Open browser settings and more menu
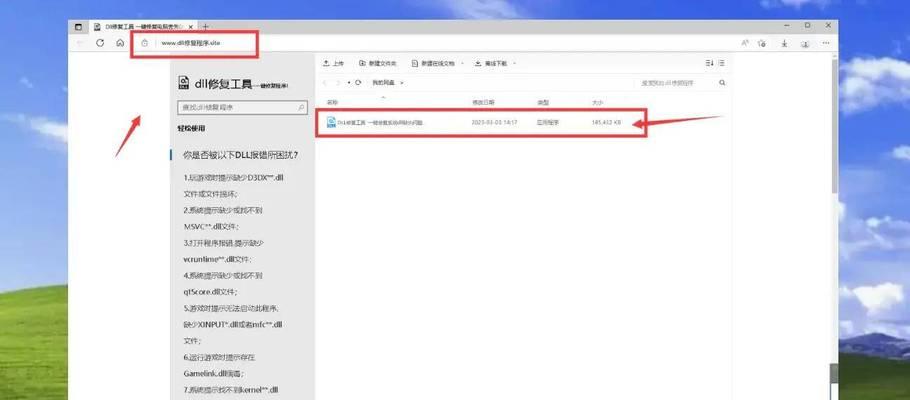Image resolution: width=910 pixels, height=400 pixels. [x=827, y=43]
